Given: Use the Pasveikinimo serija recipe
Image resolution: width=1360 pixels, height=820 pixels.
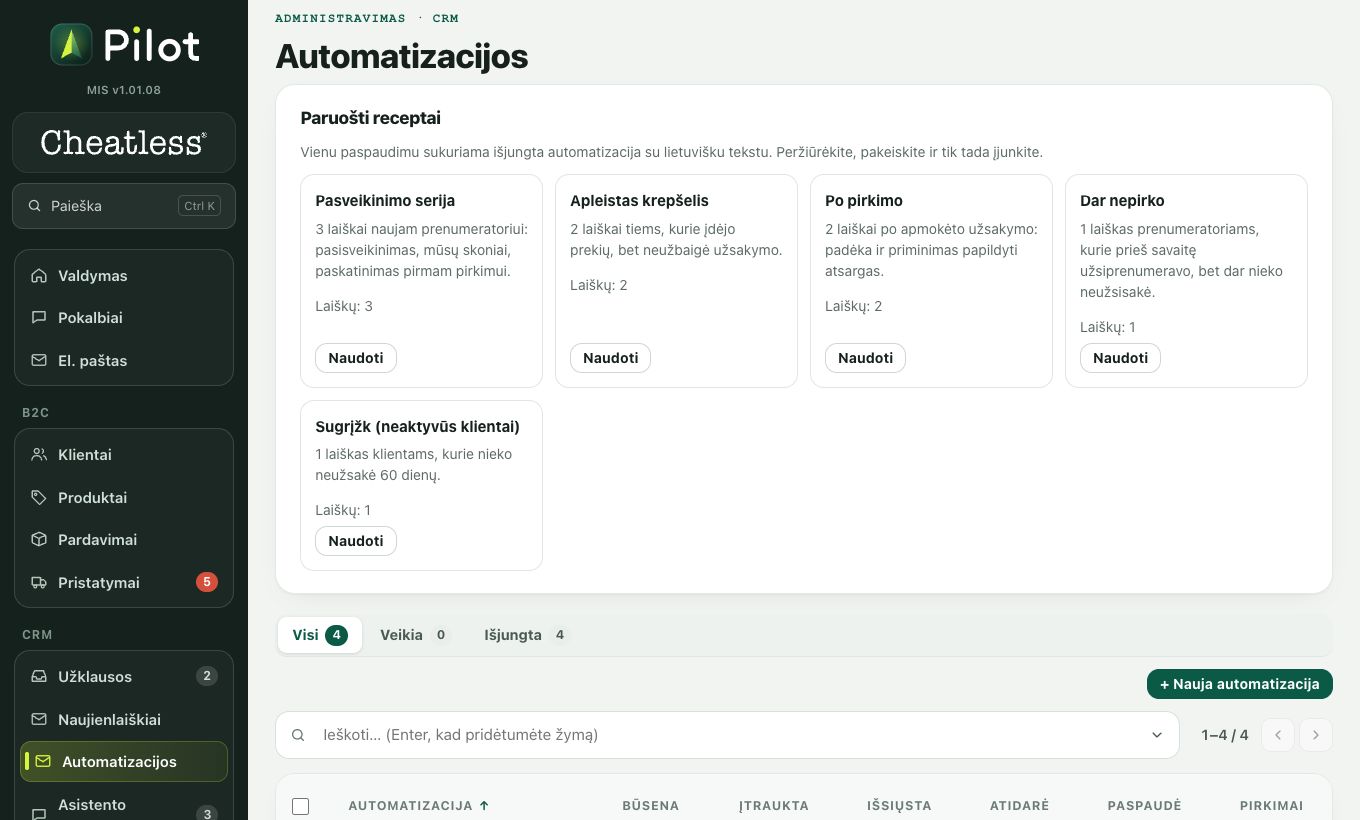Looking at the screenshot, I should click(x=356, y=358).
